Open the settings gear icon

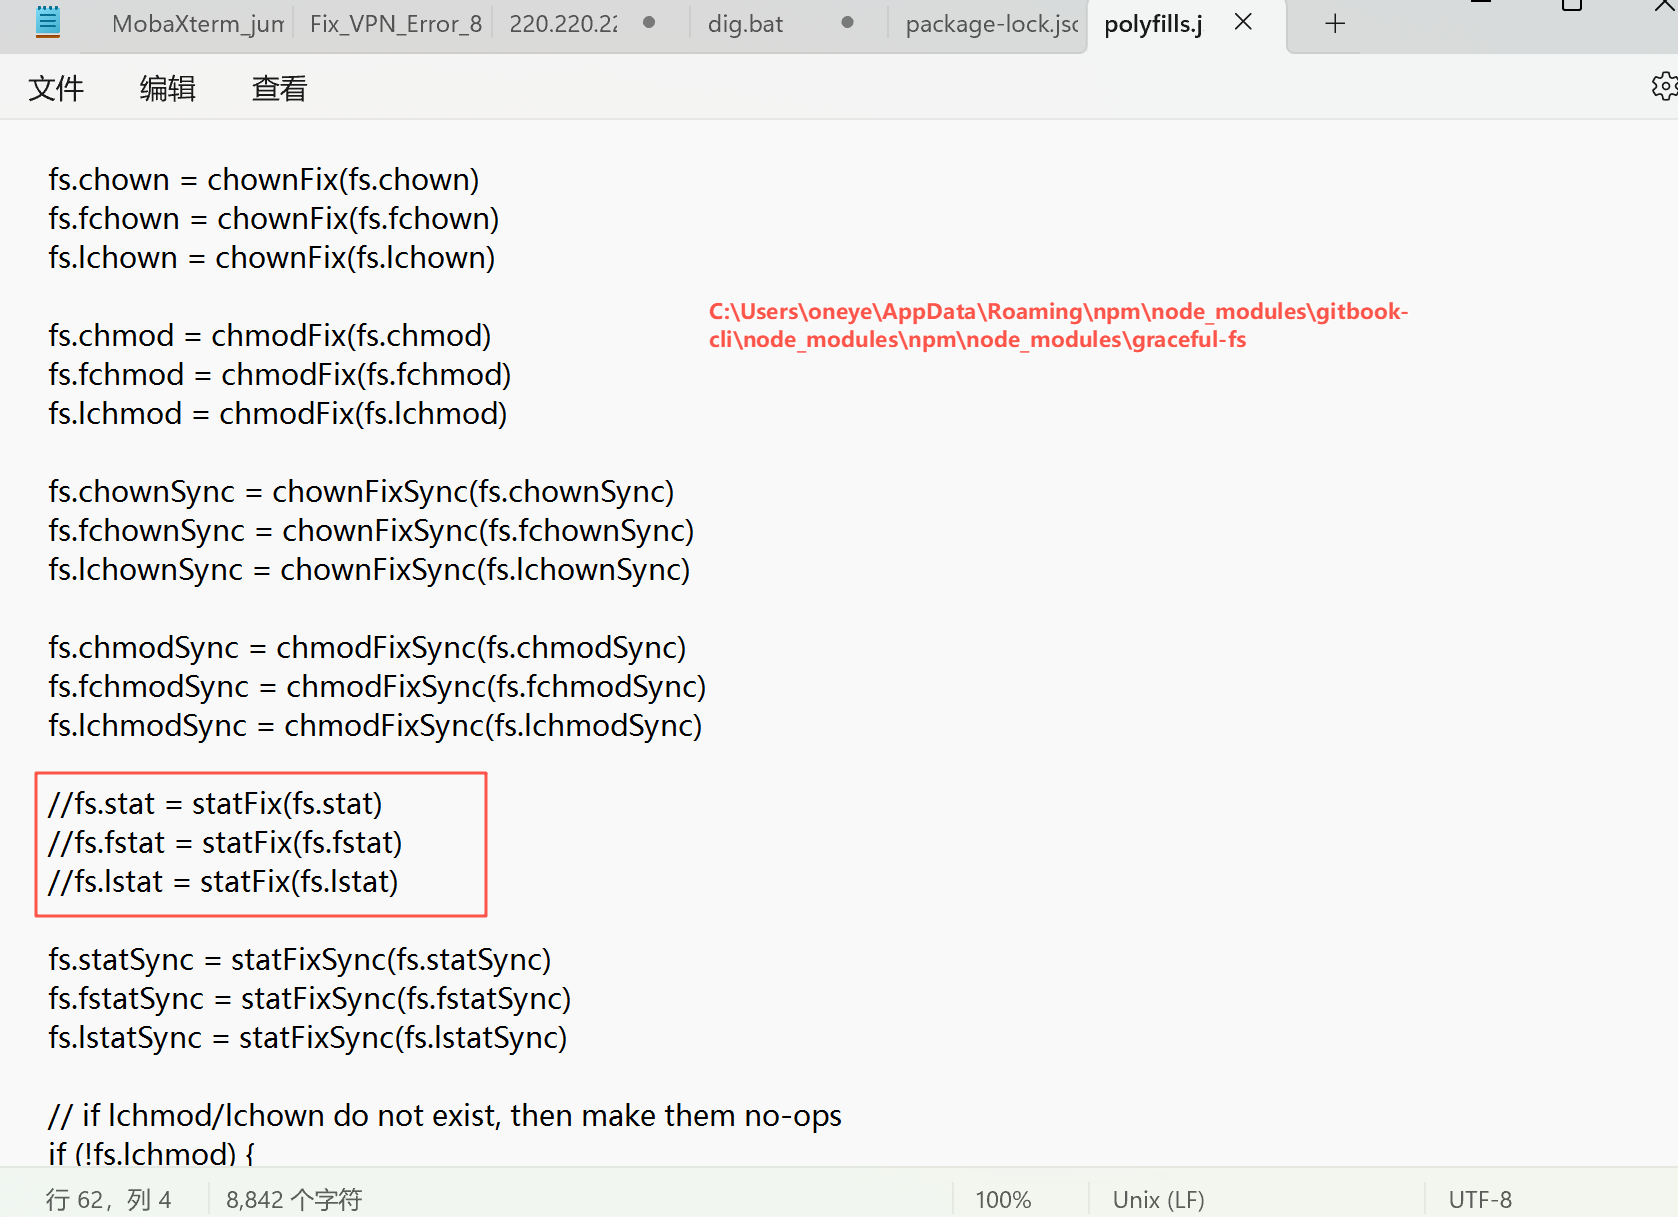[x=1664, y=87]
